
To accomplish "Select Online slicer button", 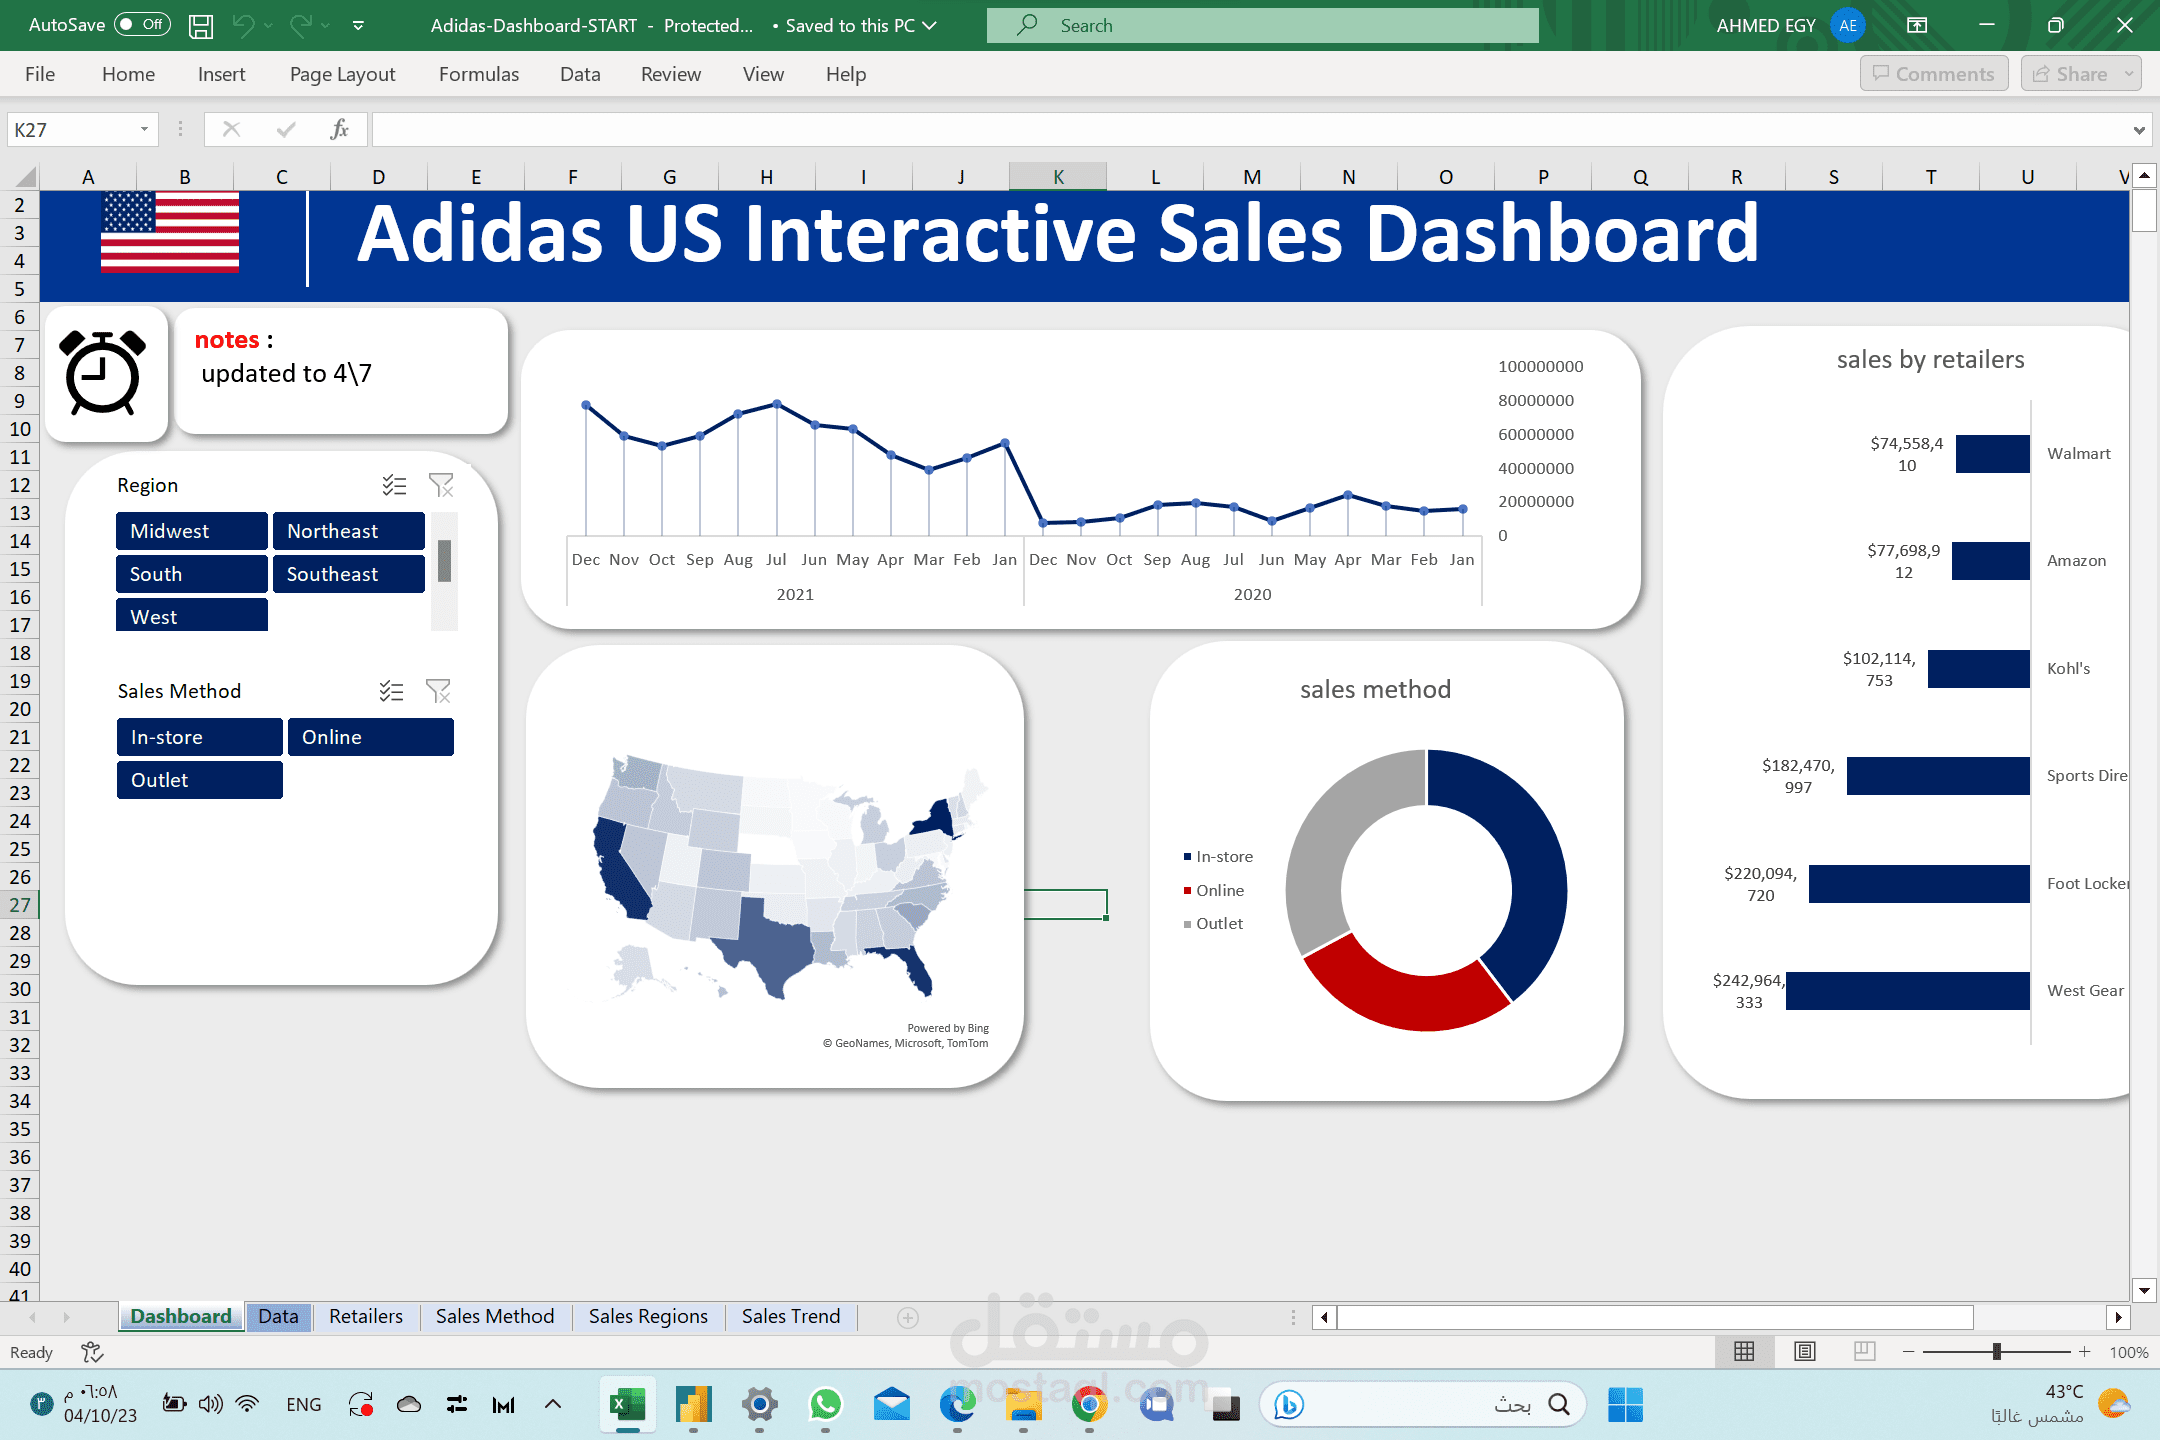I will coord(371,737).
